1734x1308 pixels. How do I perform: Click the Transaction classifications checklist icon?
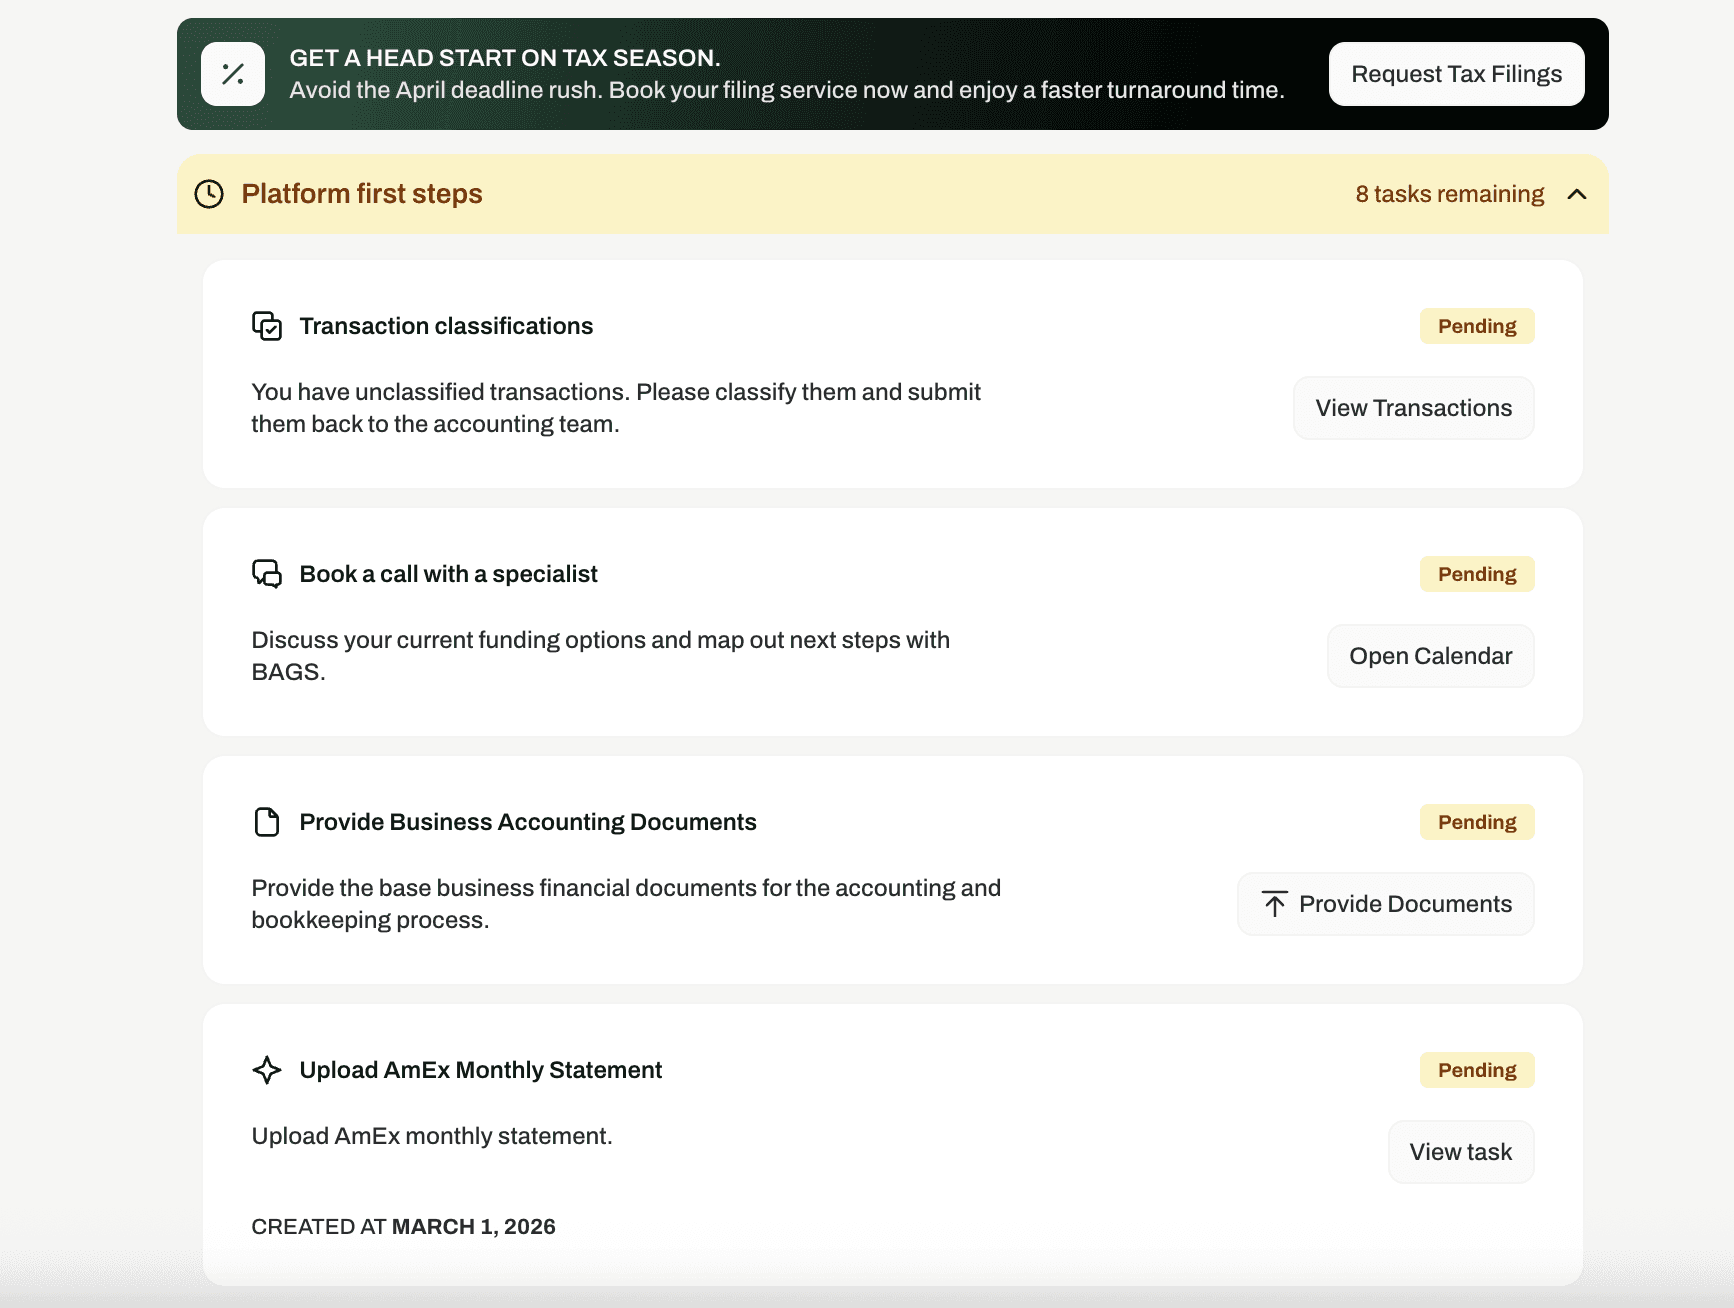point(267,326)
